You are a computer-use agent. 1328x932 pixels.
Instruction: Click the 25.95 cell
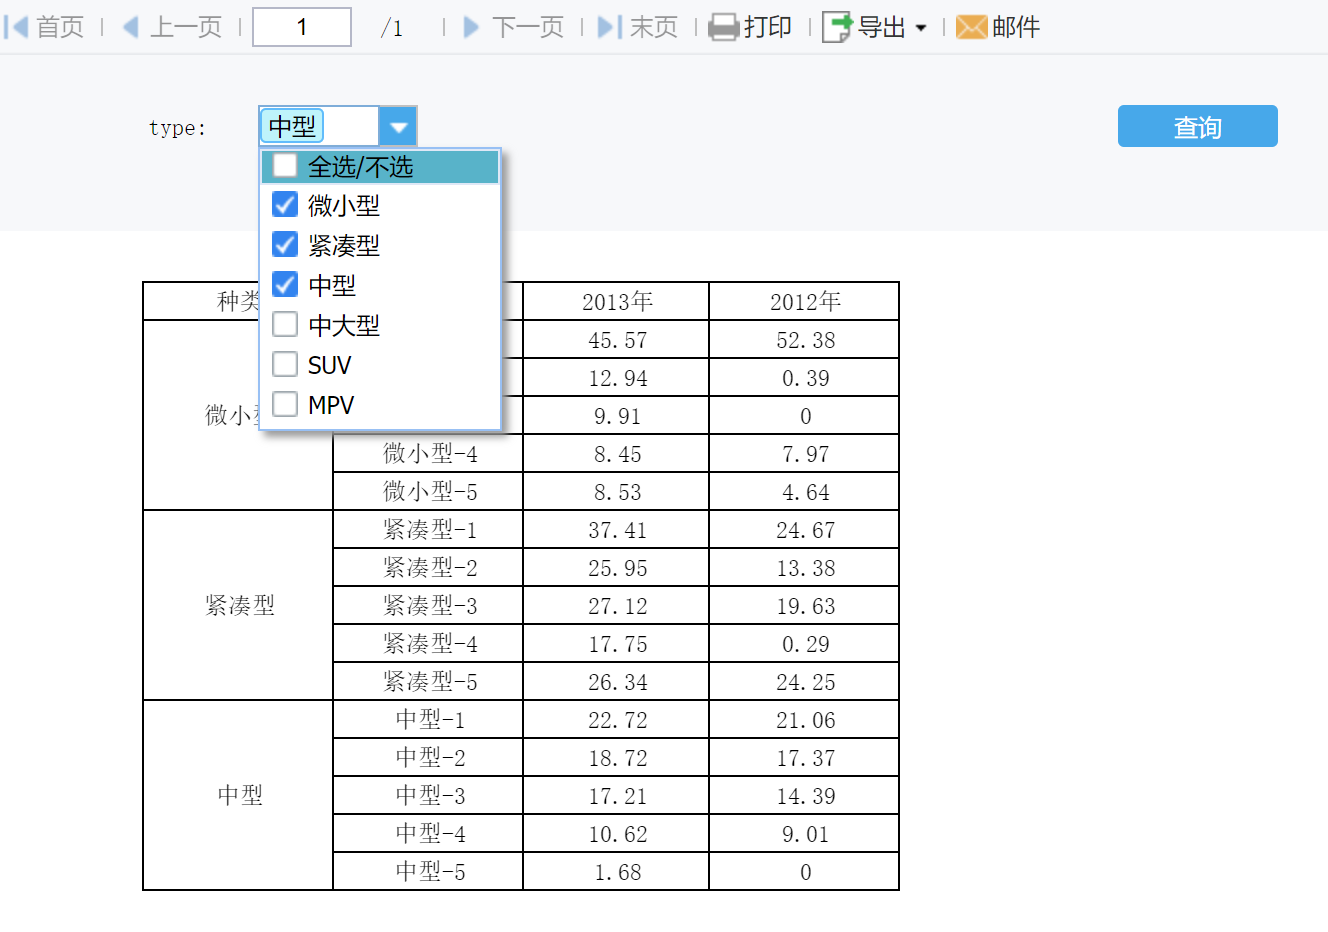point(616,567)
